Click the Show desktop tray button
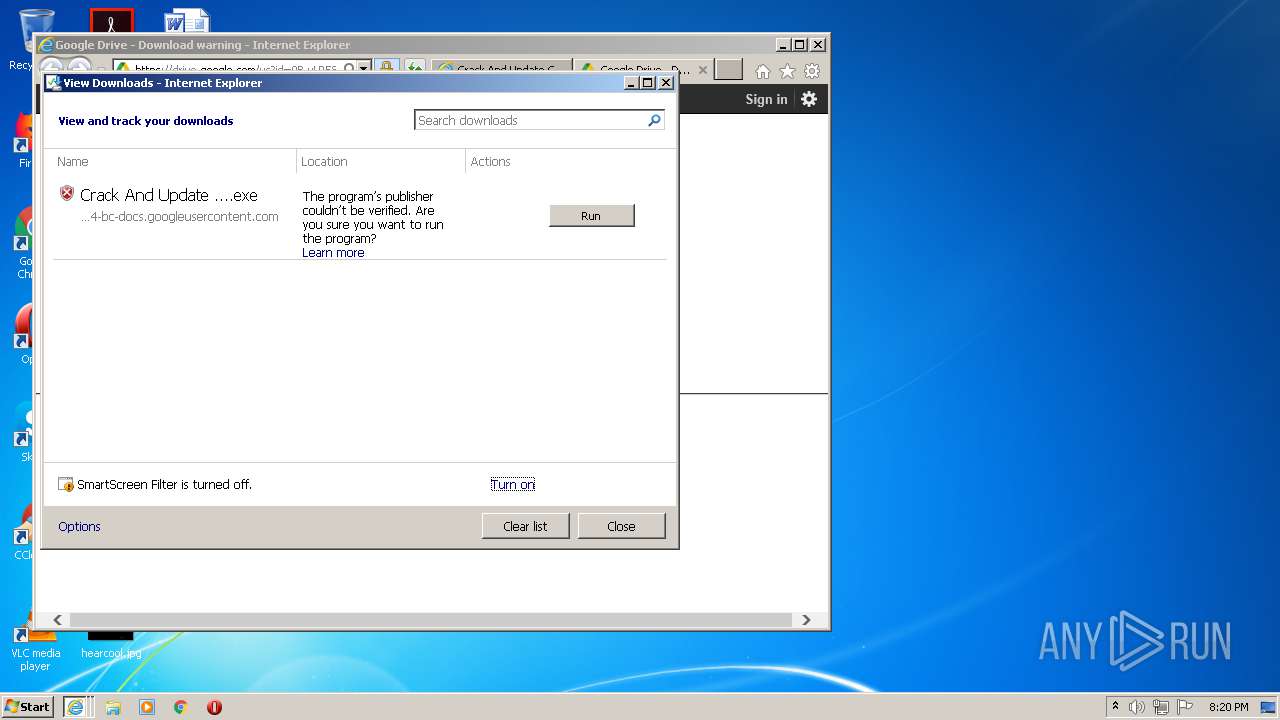 pyautogui.click(x=1270, y=706)
